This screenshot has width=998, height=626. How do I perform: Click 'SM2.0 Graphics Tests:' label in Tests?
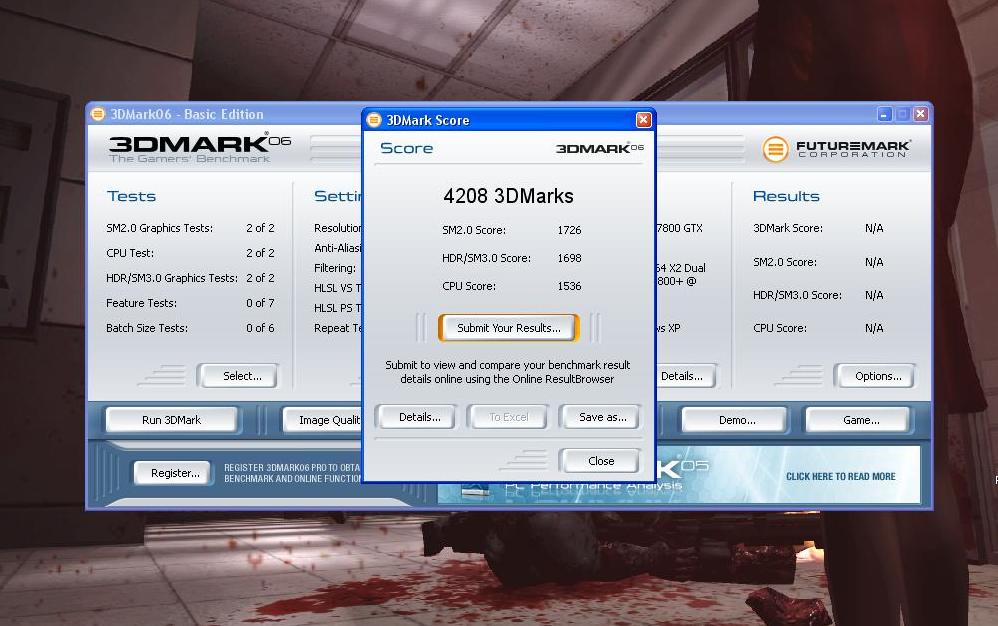click(x=159, y=228)
